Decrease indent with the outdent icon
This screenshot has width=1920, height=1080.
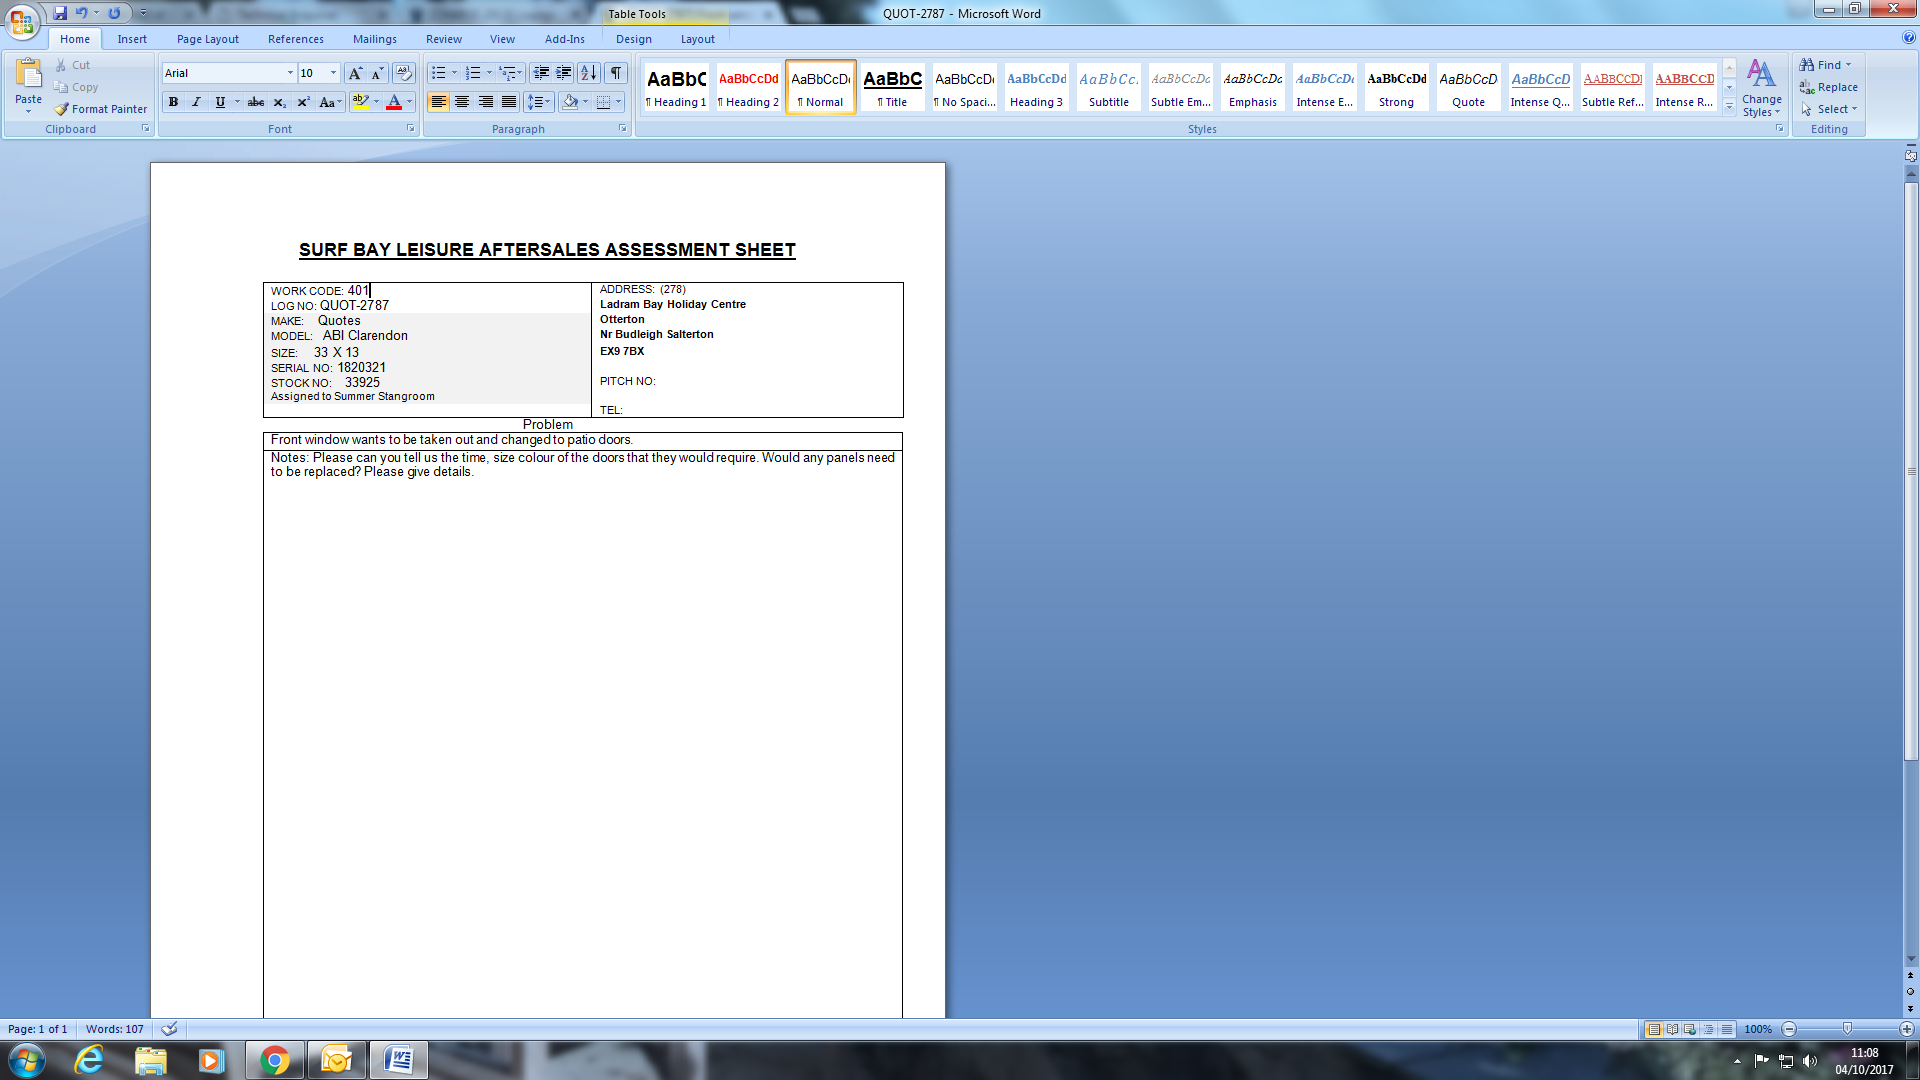[x=540, y=73]
